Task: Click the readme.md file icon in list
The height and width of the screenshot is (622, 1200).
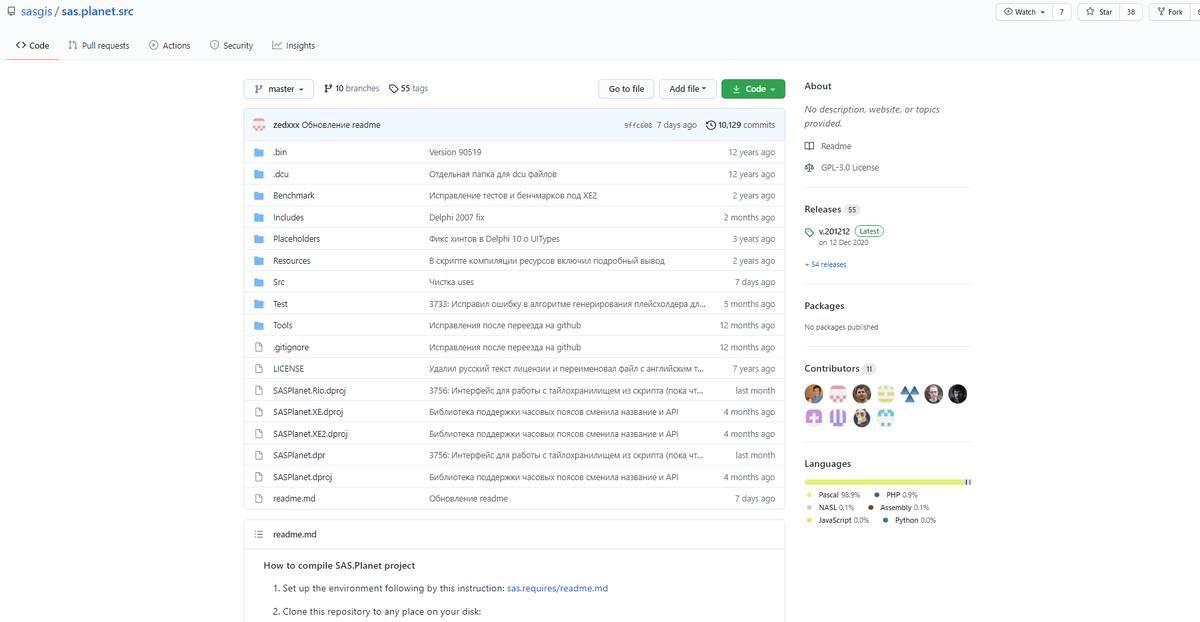Action: click(x=259, y=498)
